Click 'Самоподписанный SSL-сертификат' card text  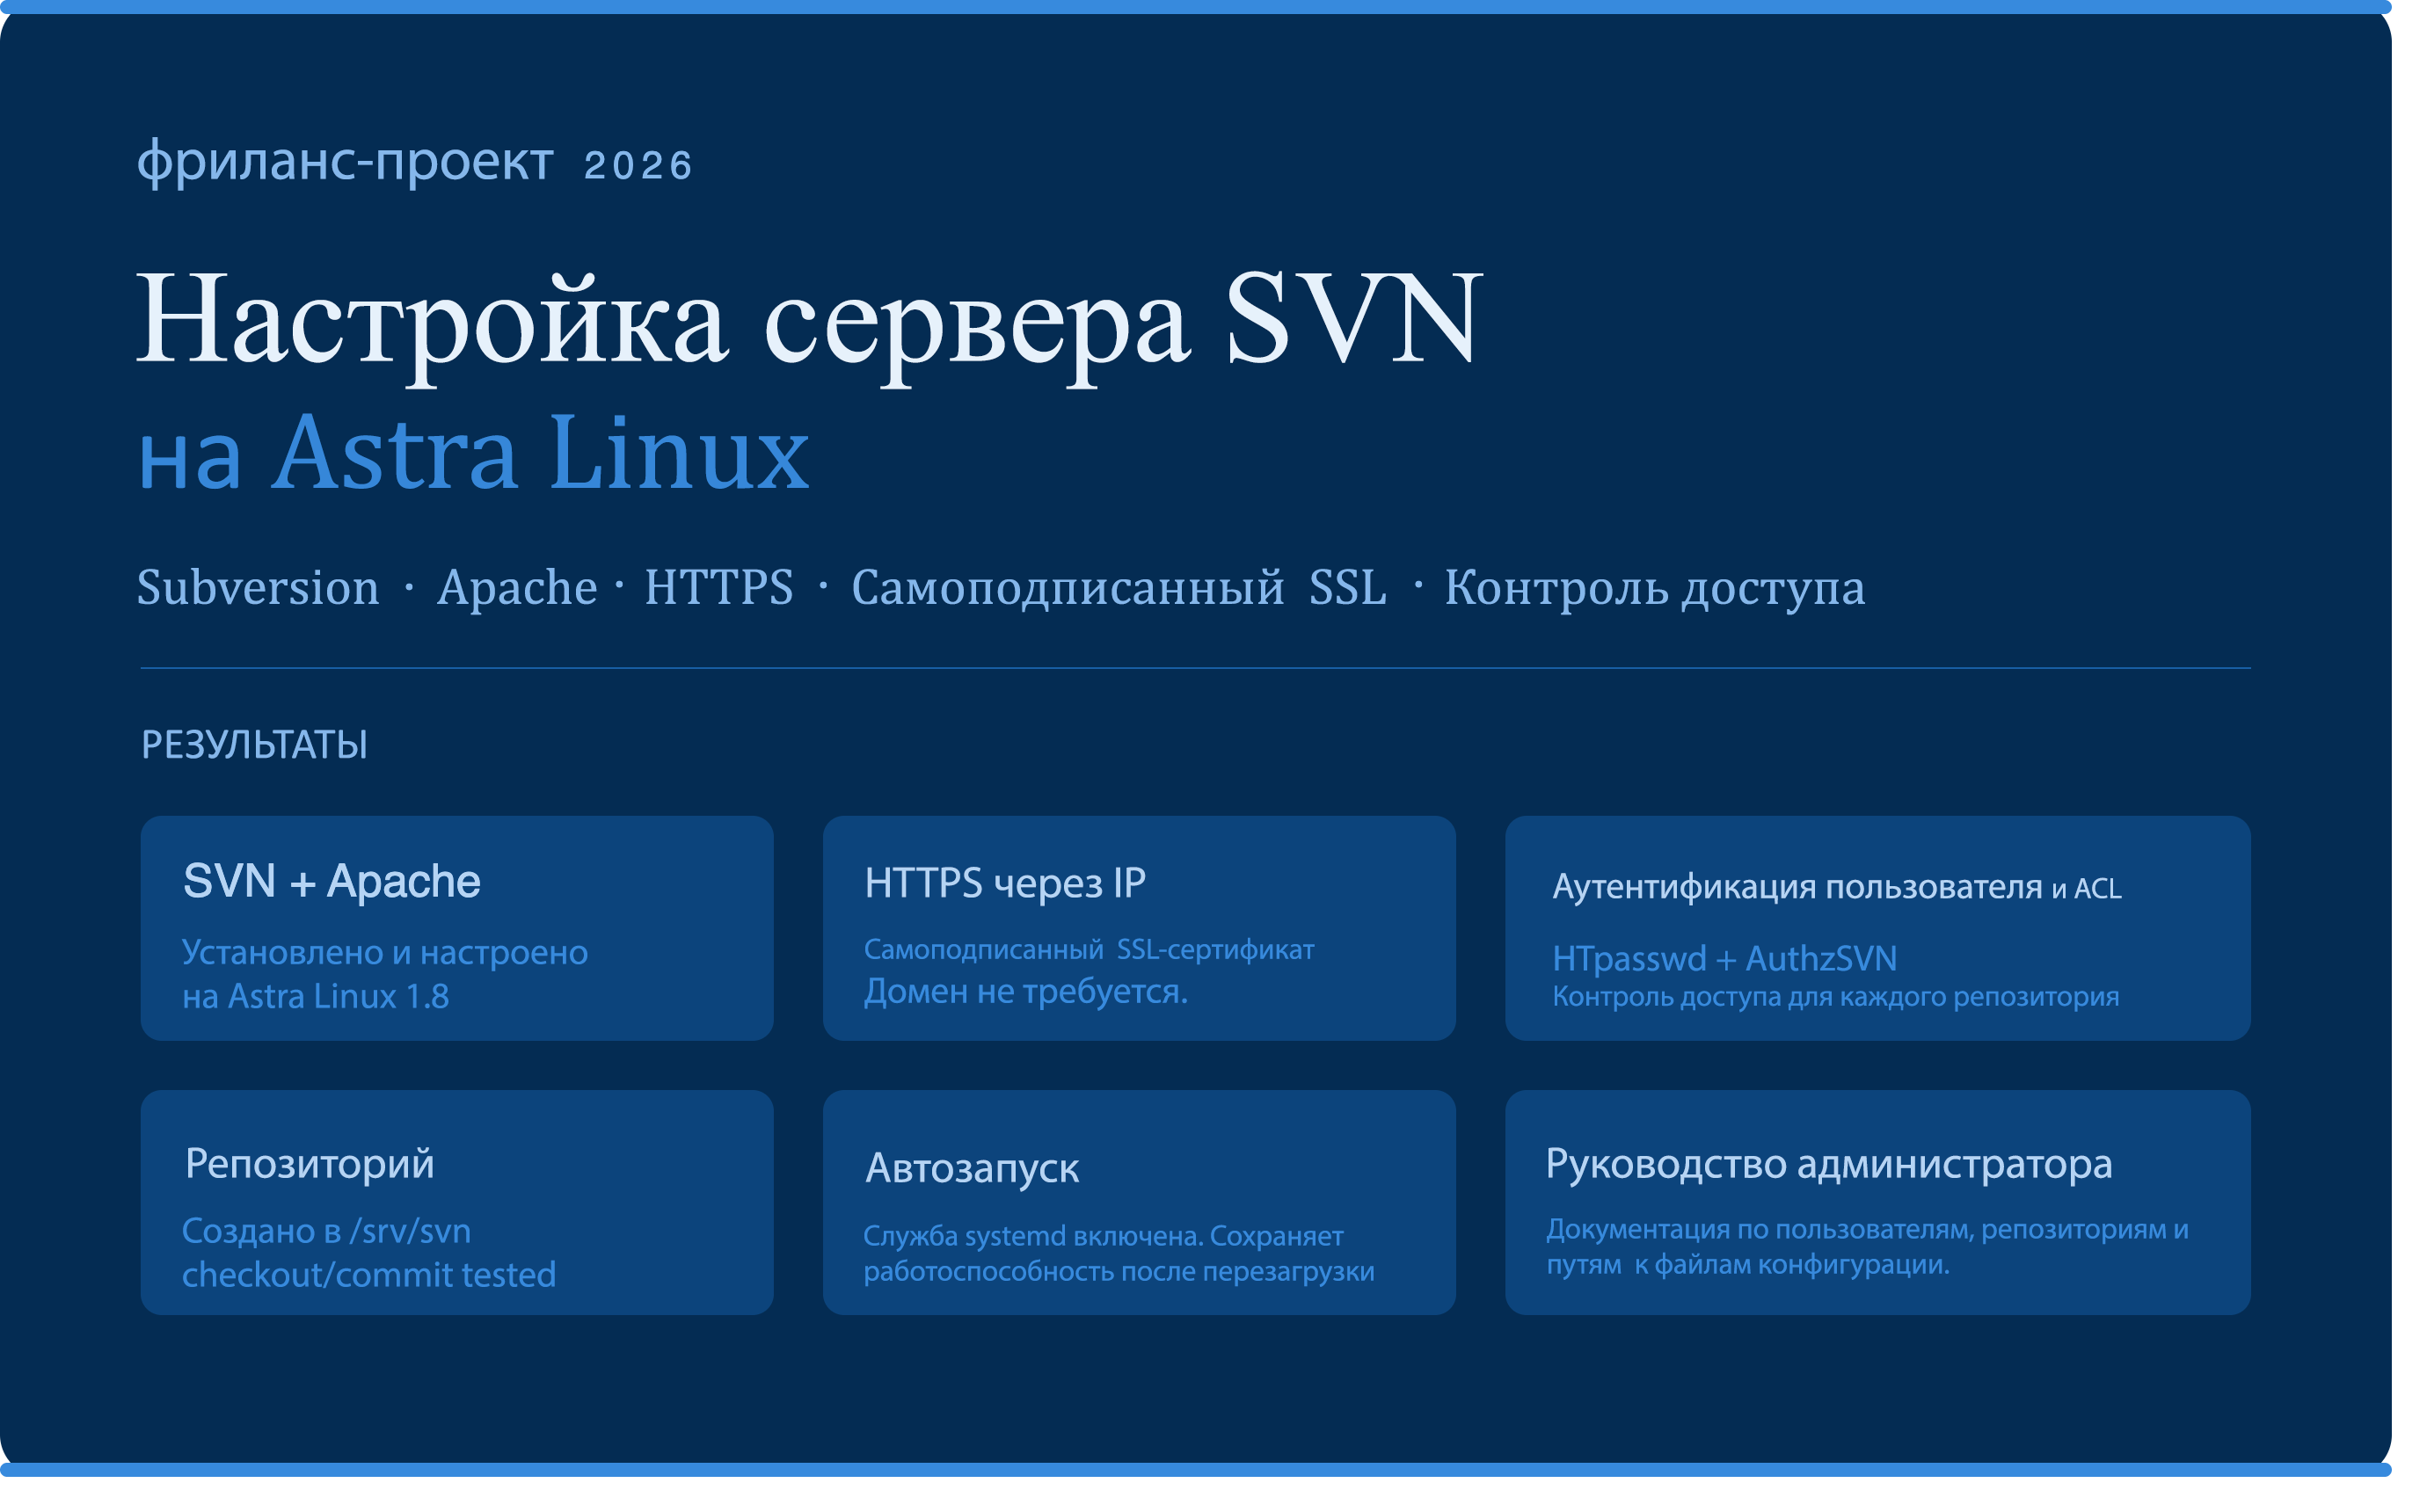tap(1089, 950)
